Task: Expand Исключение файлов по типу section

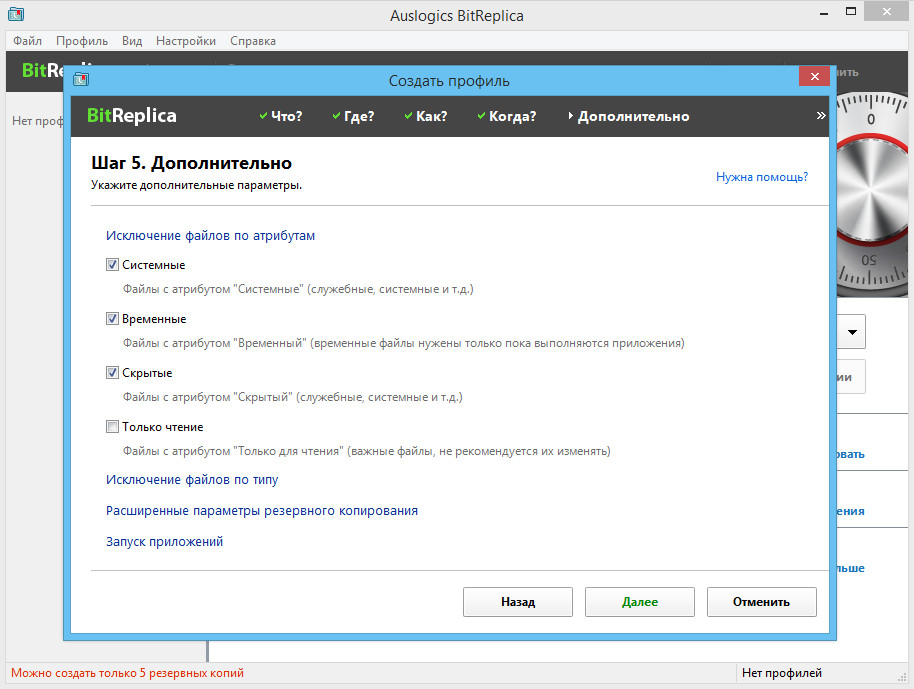Action: 192,480
